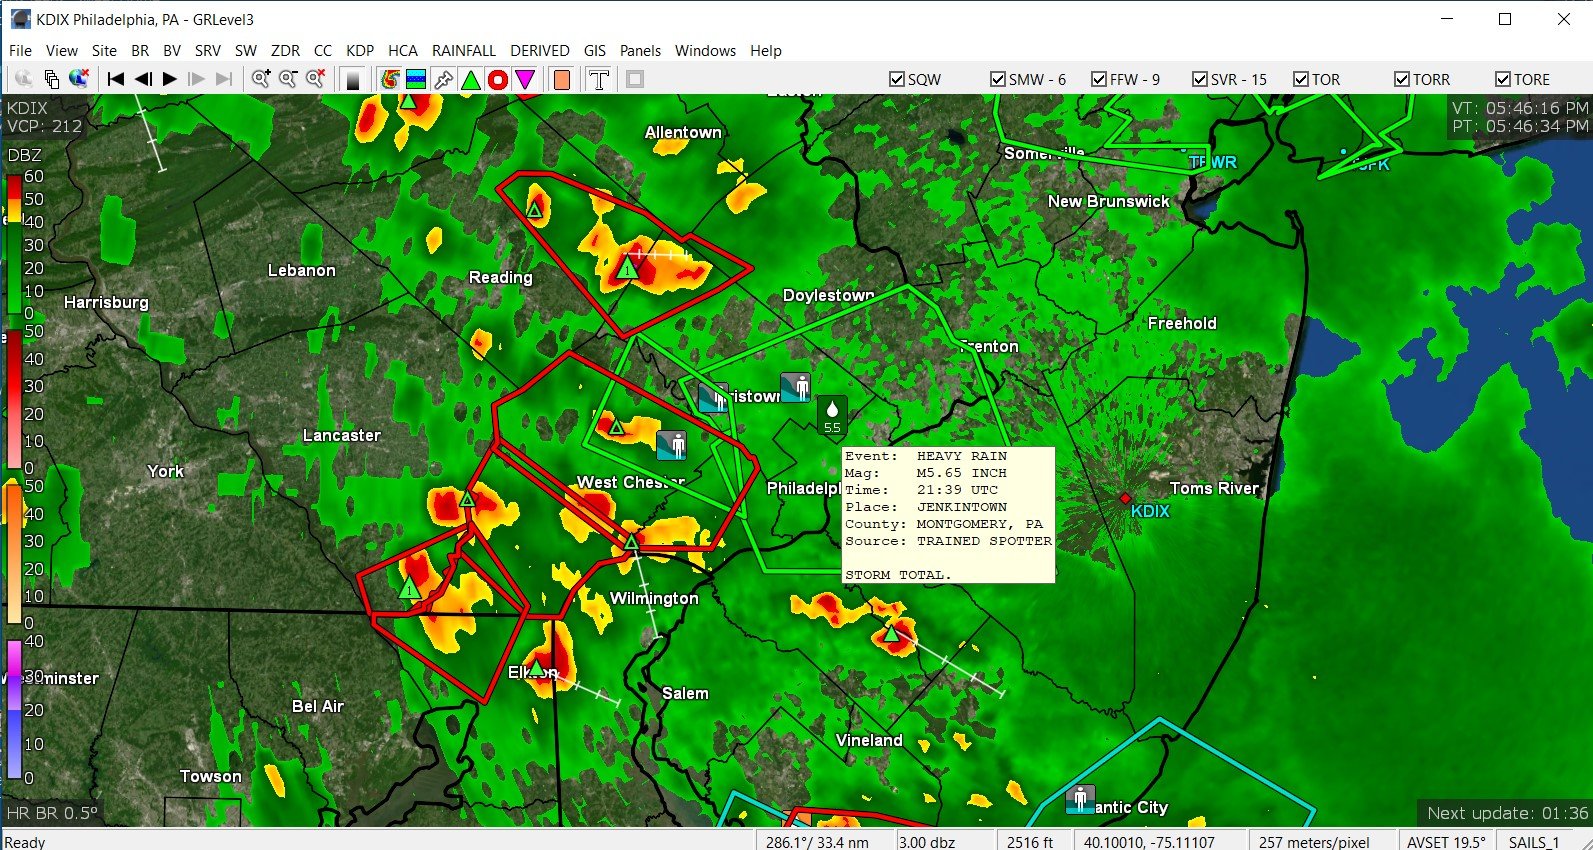
Task: Jump to first frame of the loop
Action: point(116,79)
